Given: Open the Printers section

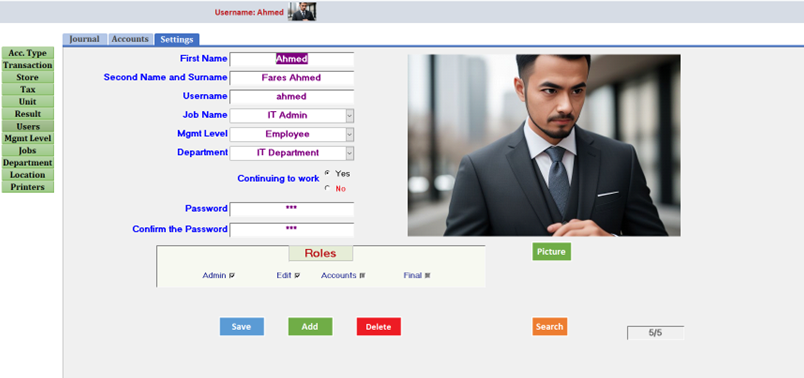Looking at the screenshot, I should pyautogui.click(x=28, y=187).
